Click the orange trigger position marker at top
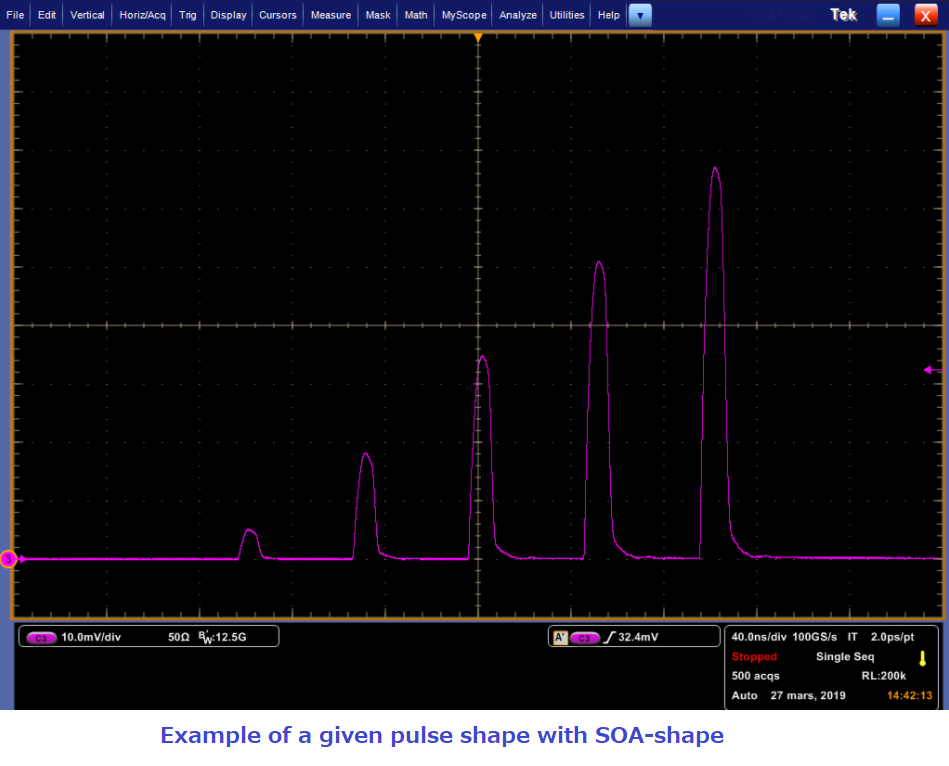The width and height of the screenshot is (949, 766). click(478, 38)
